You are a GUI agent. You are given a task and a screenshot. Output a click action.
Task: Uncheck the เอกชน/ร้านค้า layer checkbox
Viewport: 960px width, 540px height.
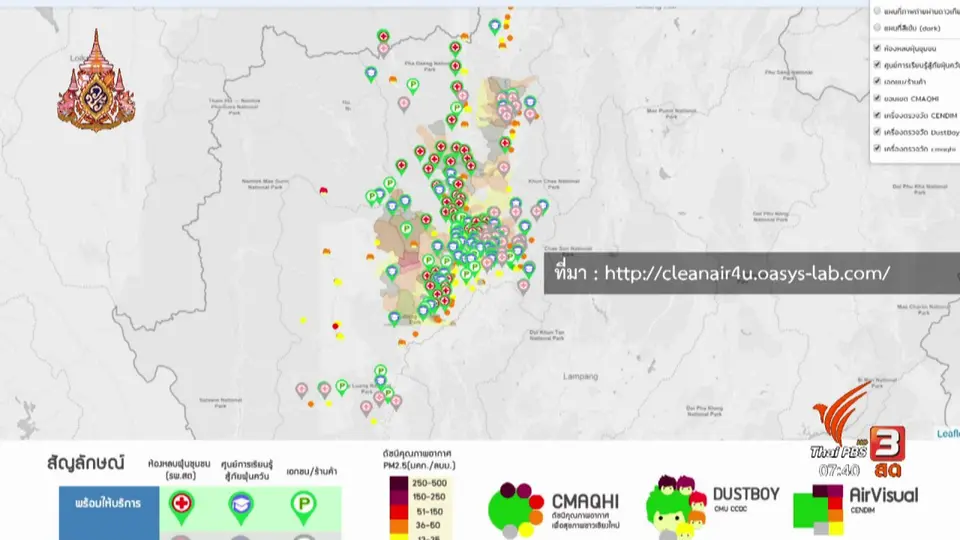877,81
